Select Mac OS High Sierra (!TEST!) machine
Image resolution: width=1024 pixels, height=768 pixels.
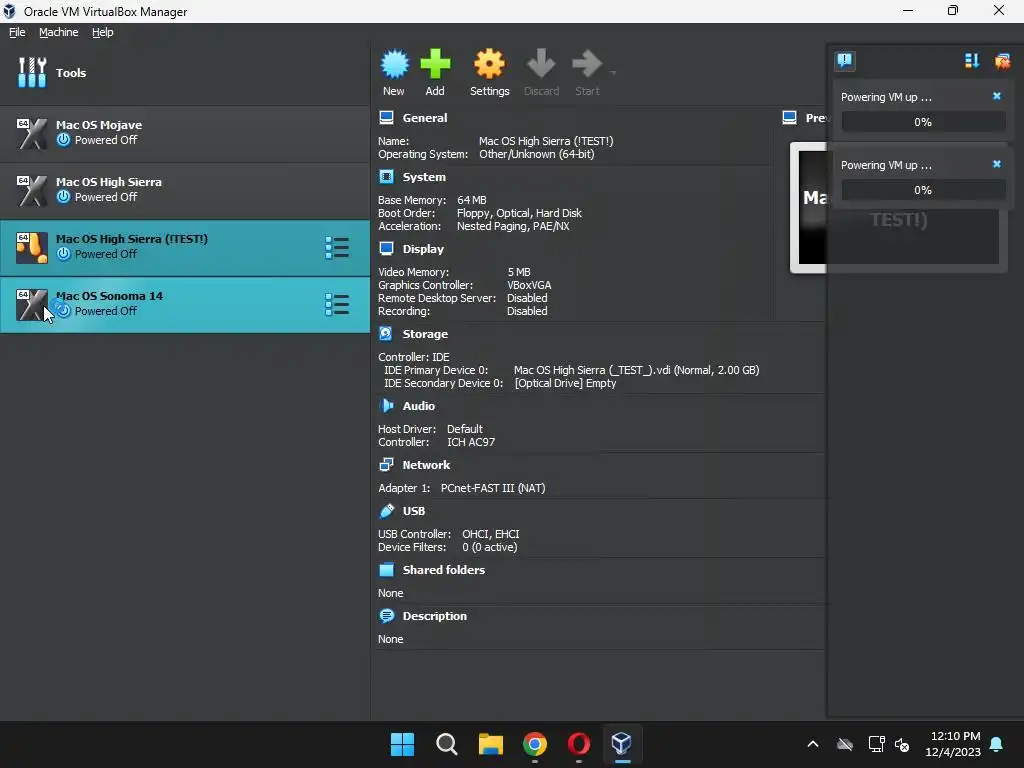pos(185,247)
